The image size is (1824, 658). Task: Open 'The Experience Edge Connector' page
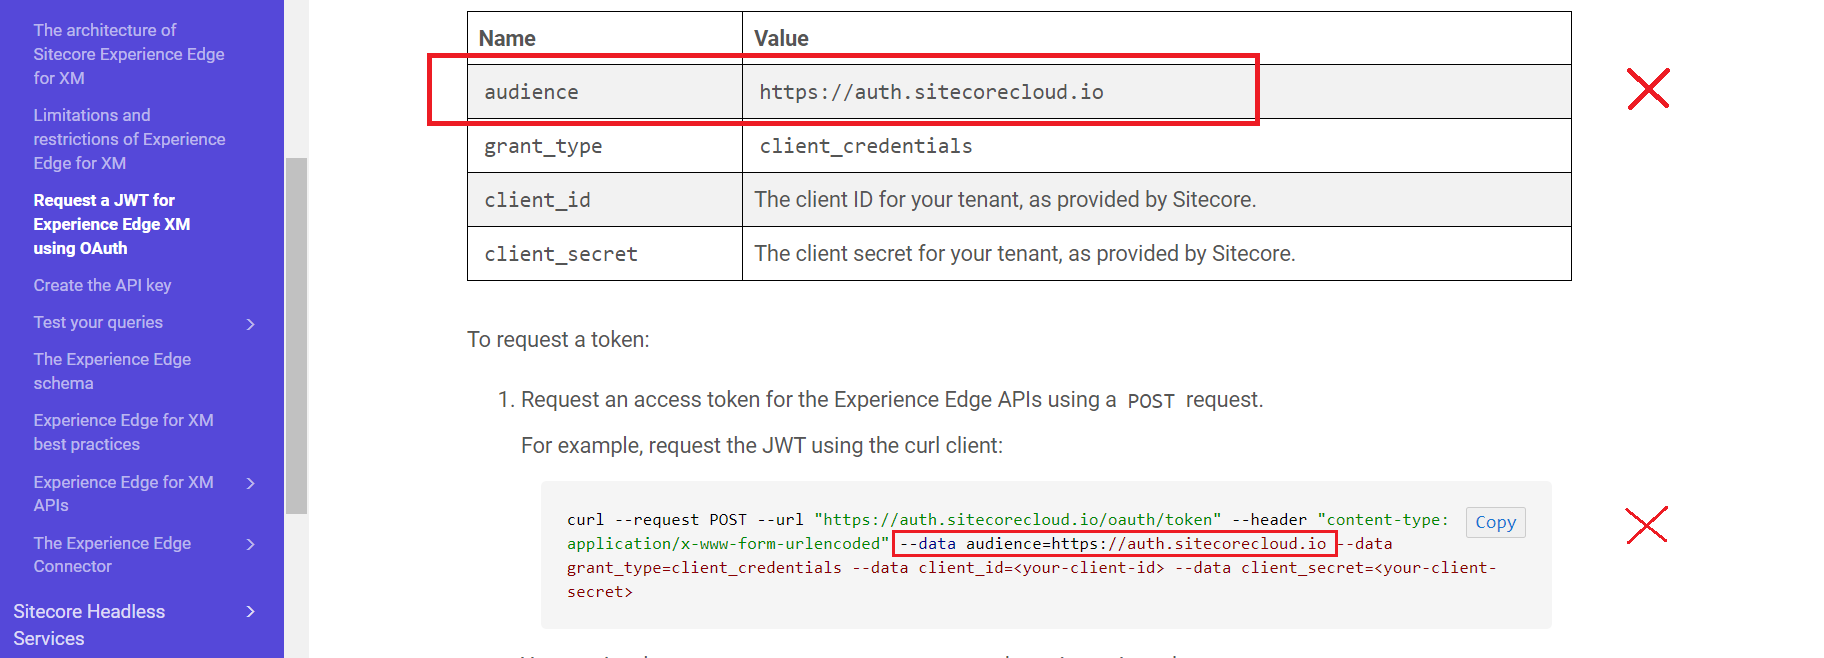pos(112,554)
